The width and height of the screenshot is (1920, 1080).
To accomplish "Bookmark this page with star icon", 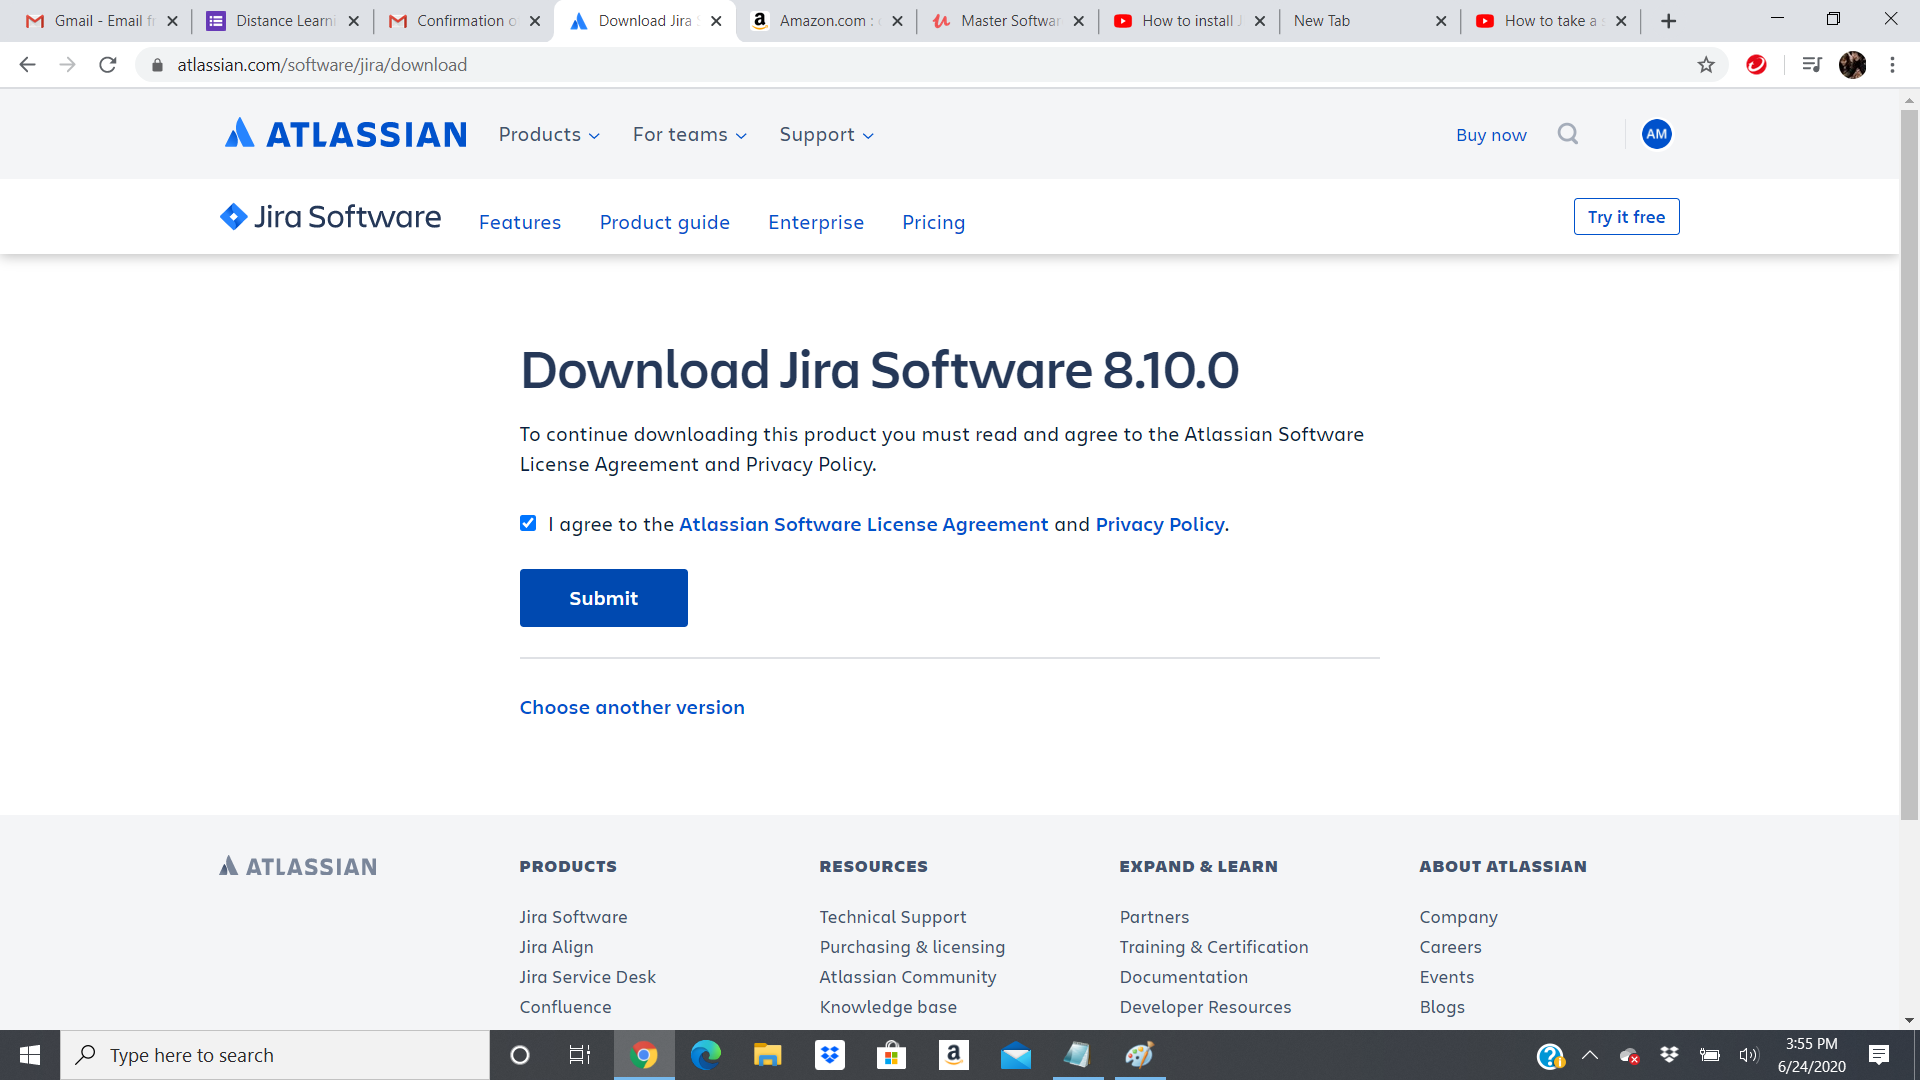I will 1706,65.
